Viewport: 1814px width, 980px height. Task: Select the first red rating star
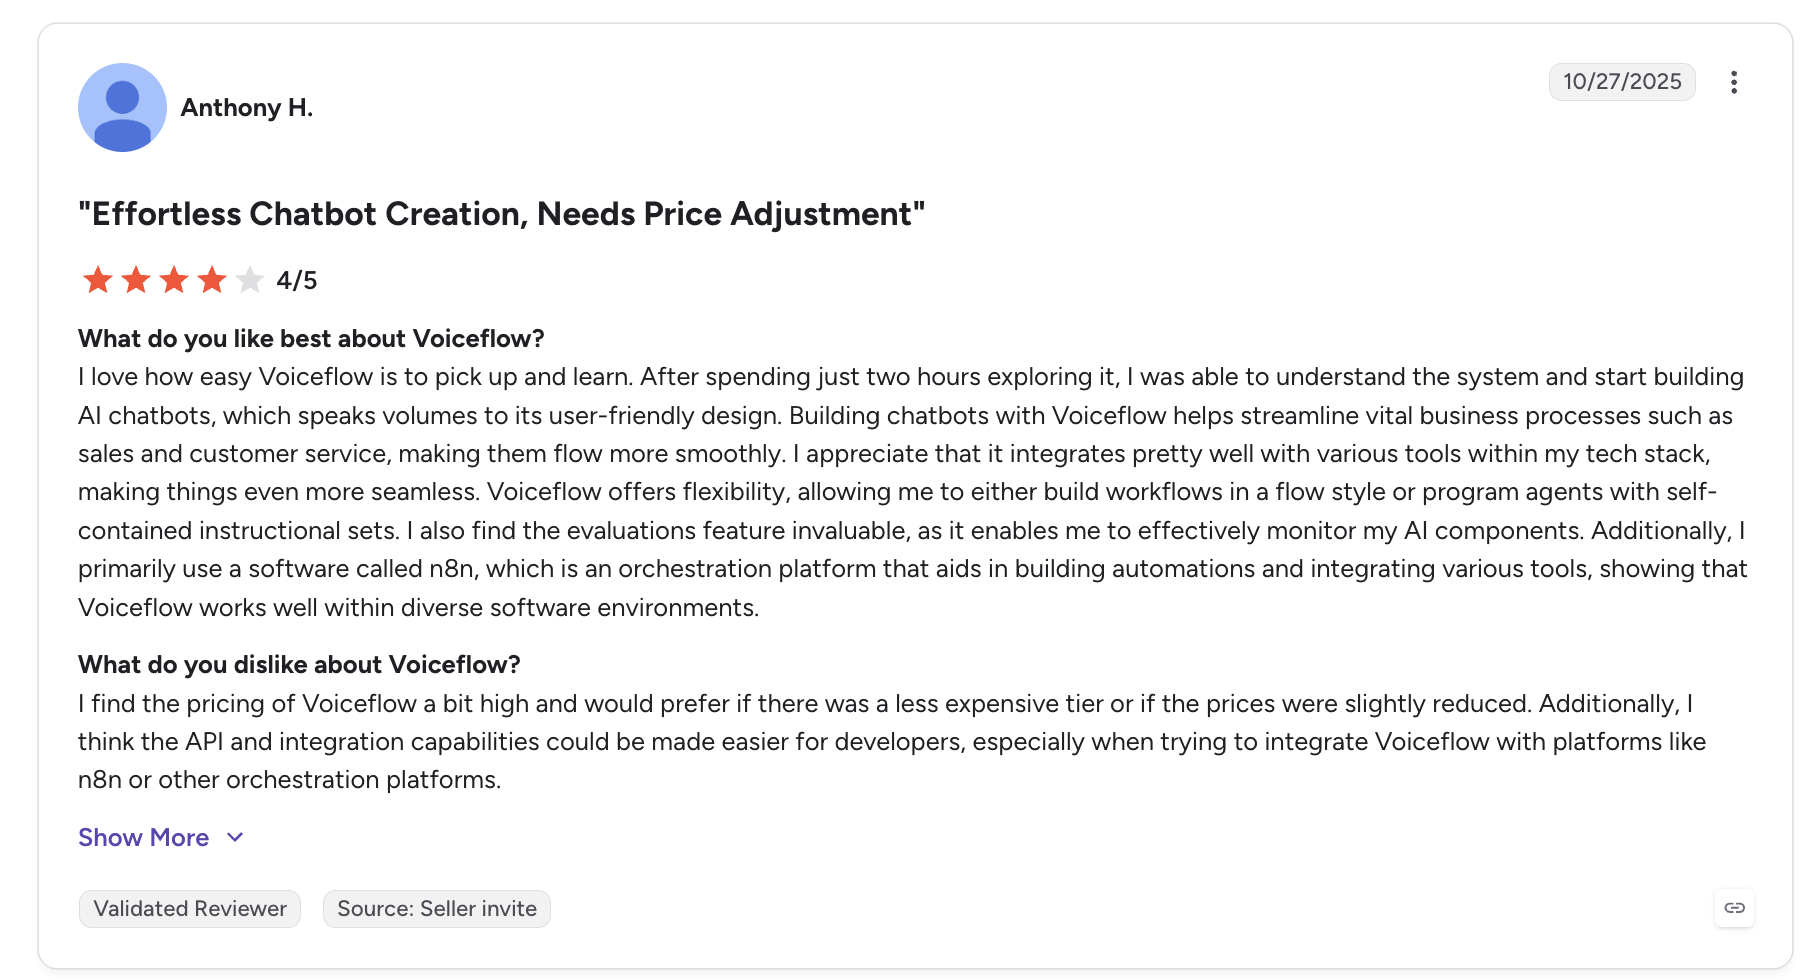[98, 280]
